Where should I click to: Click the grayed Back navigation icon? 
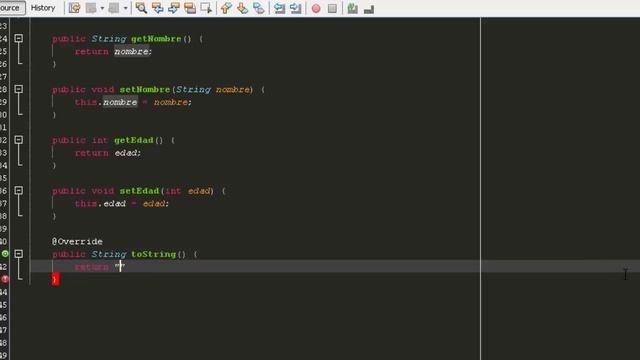[91, 8]
